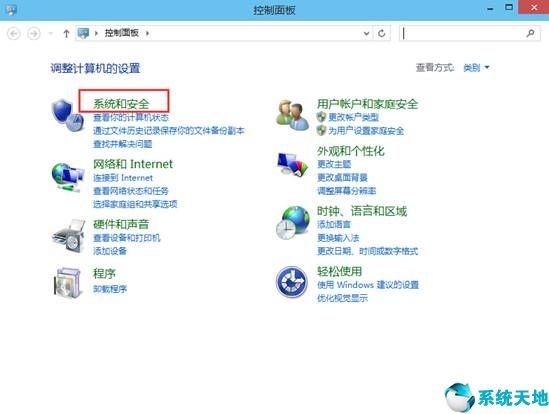Open the User Accounts people icon
Viewport: 549px width, 414px height.
[292, 115]
